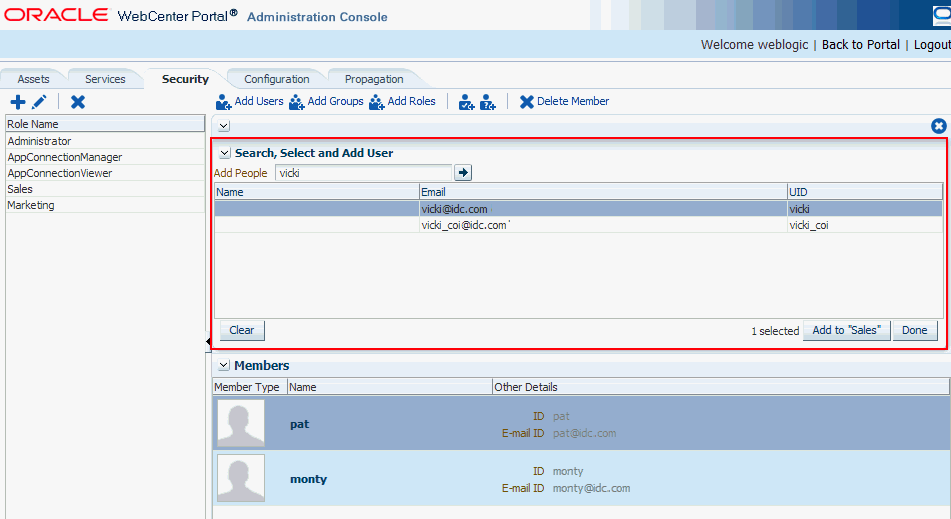Screen dimensions: 951x519
Task: Follow the Back to Portal link
Action: click(861, 45)
